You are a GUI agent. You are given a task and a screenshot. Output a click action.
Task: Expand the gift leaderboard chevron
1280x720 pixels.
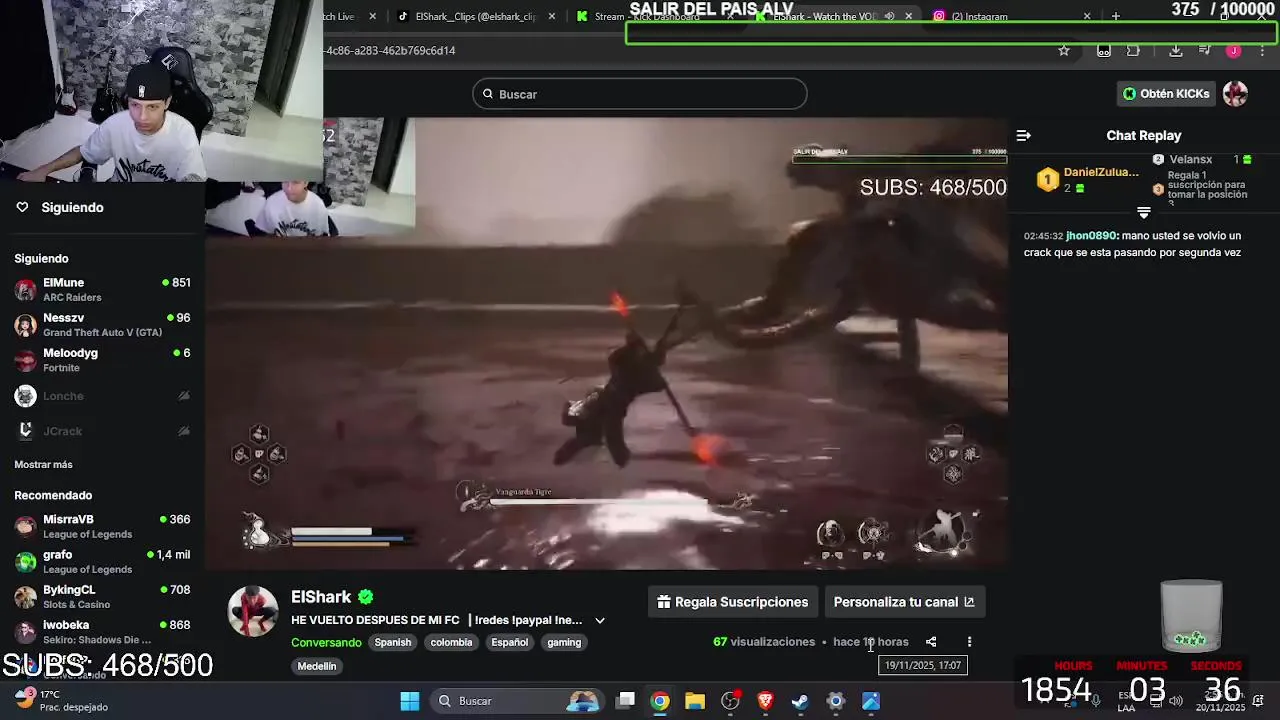pos(1144,212)
